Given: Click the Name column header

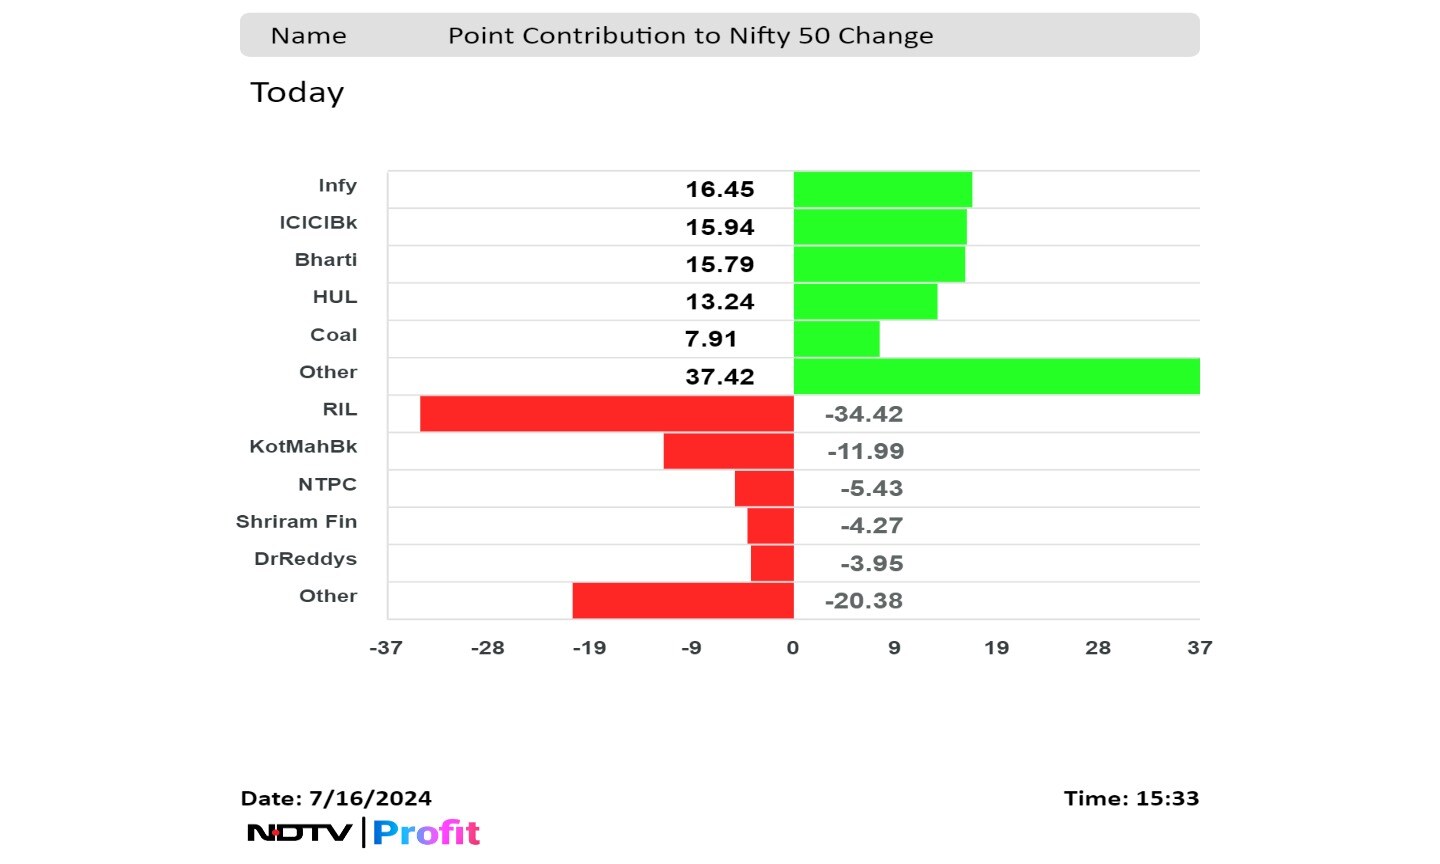Looking at the screenshot, I should pos(308,36).
